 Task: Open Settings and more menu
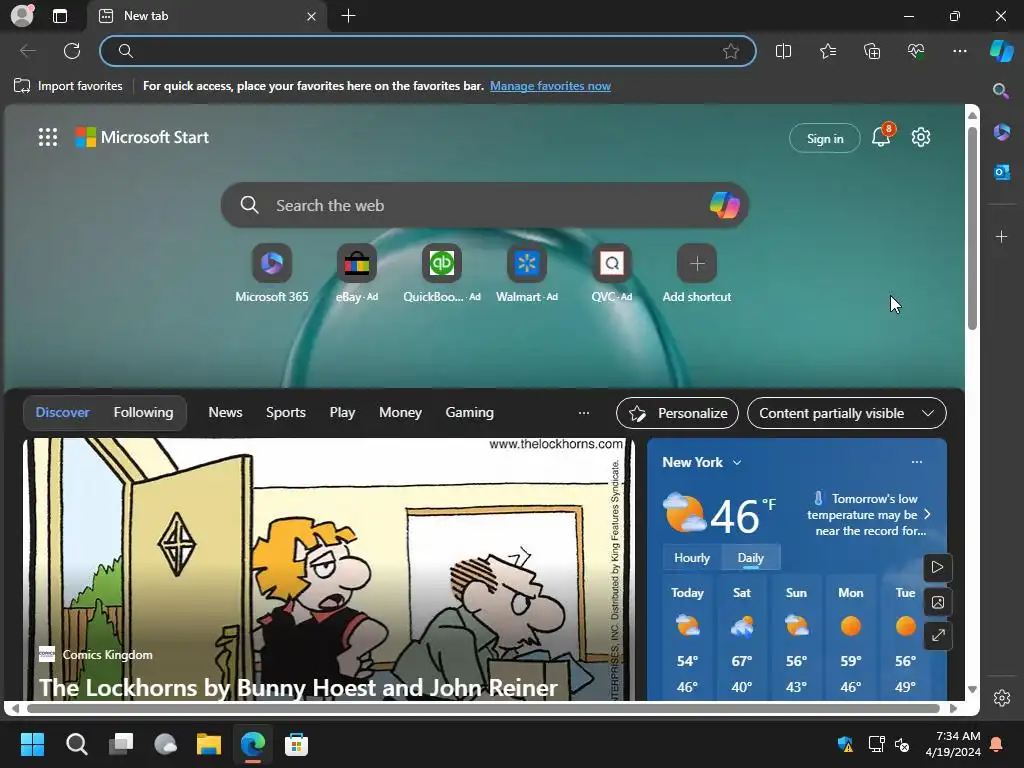[x=959, y=51]
